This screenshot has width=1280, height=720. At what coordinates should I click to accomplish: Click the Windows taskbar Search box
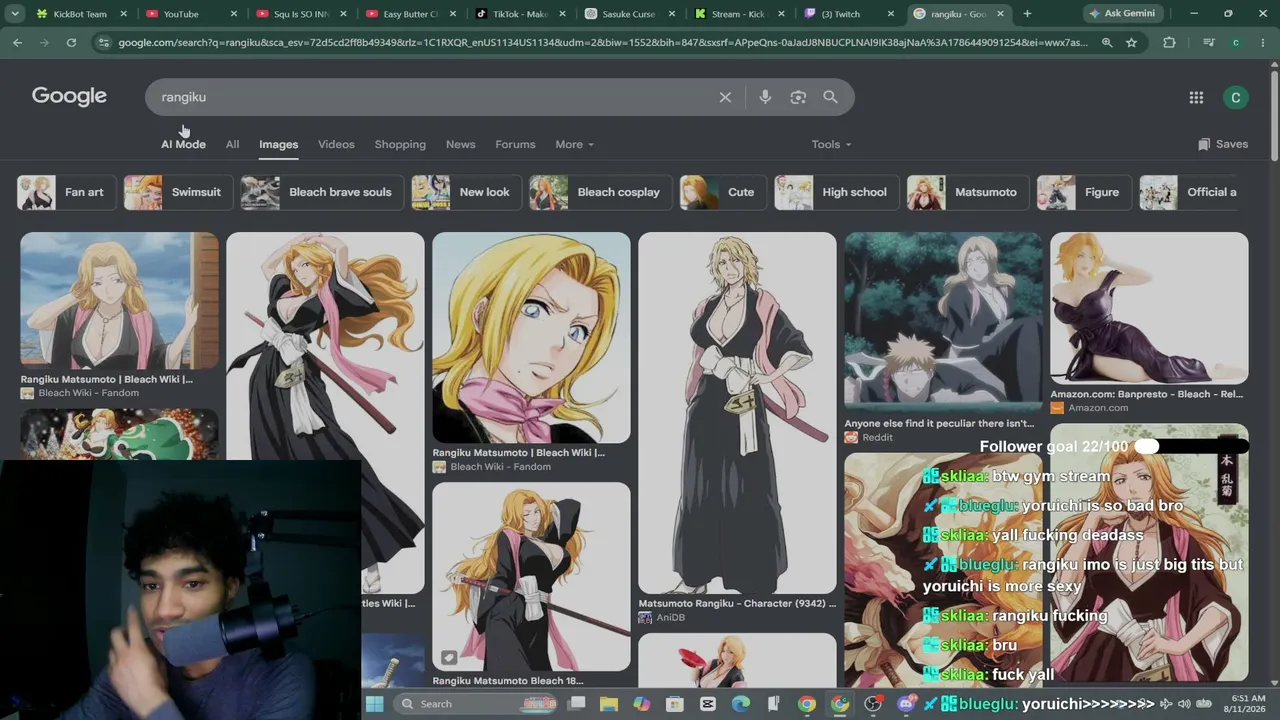point(475,704)
